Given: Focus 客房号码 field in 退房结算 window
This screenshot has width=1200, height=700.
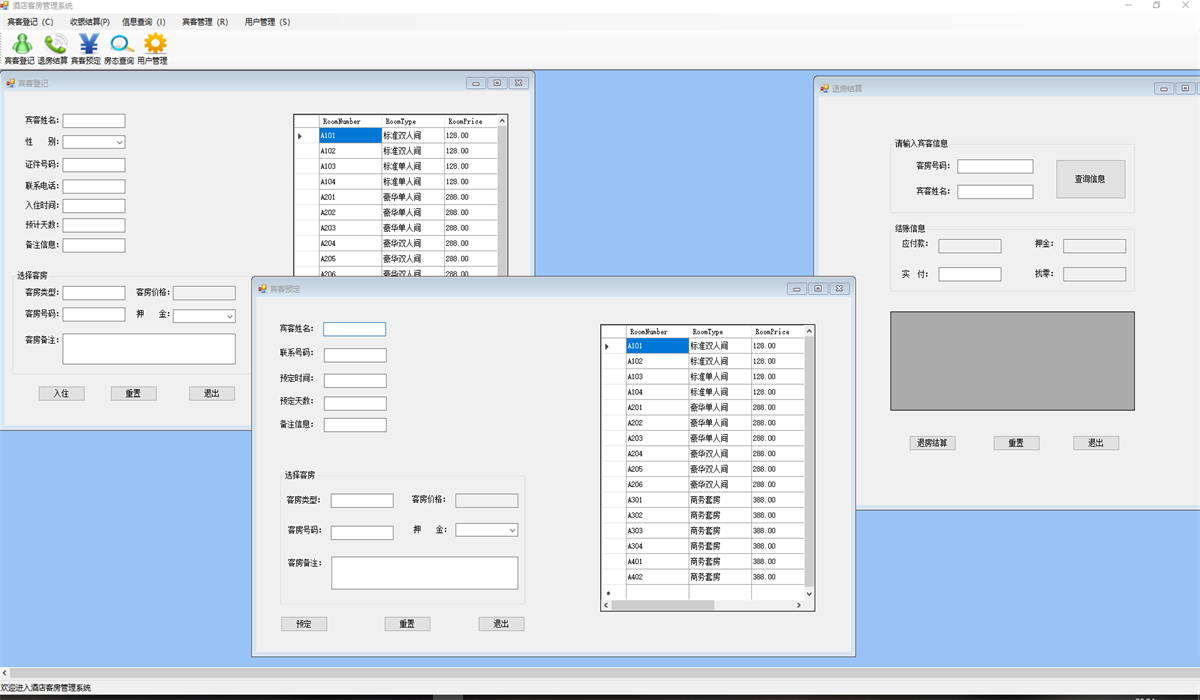Looking at the screenshot, I should (995, 166).
